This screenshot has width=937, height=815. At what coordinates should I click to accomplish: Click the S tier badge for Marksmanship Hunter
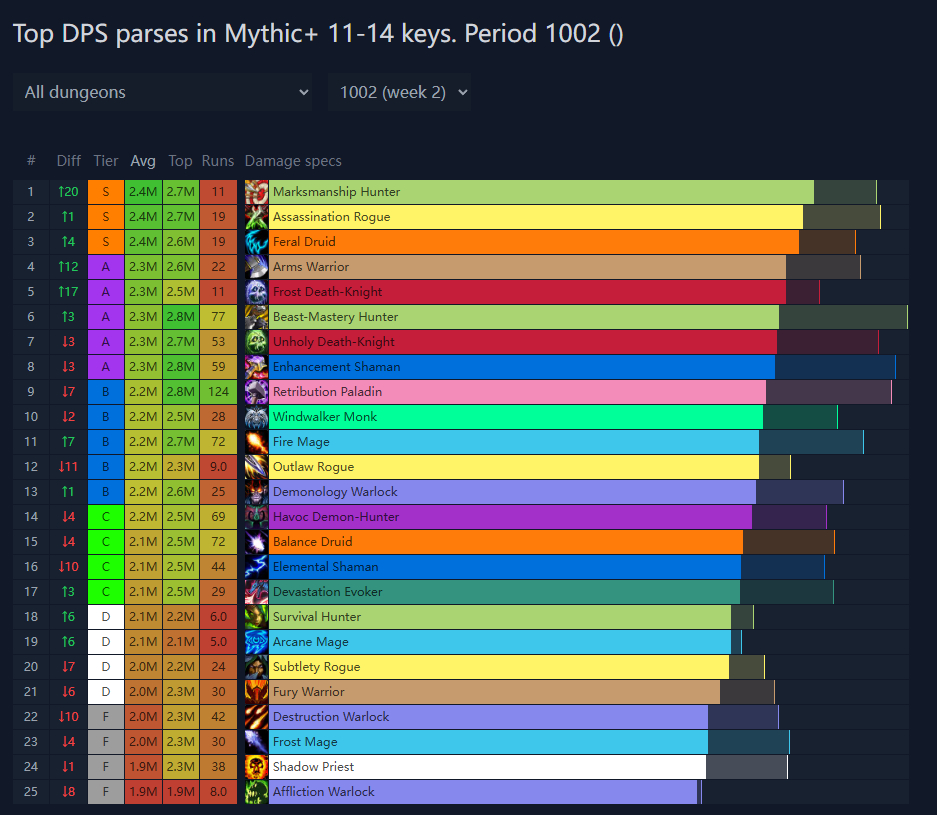[x=106, y=192]
